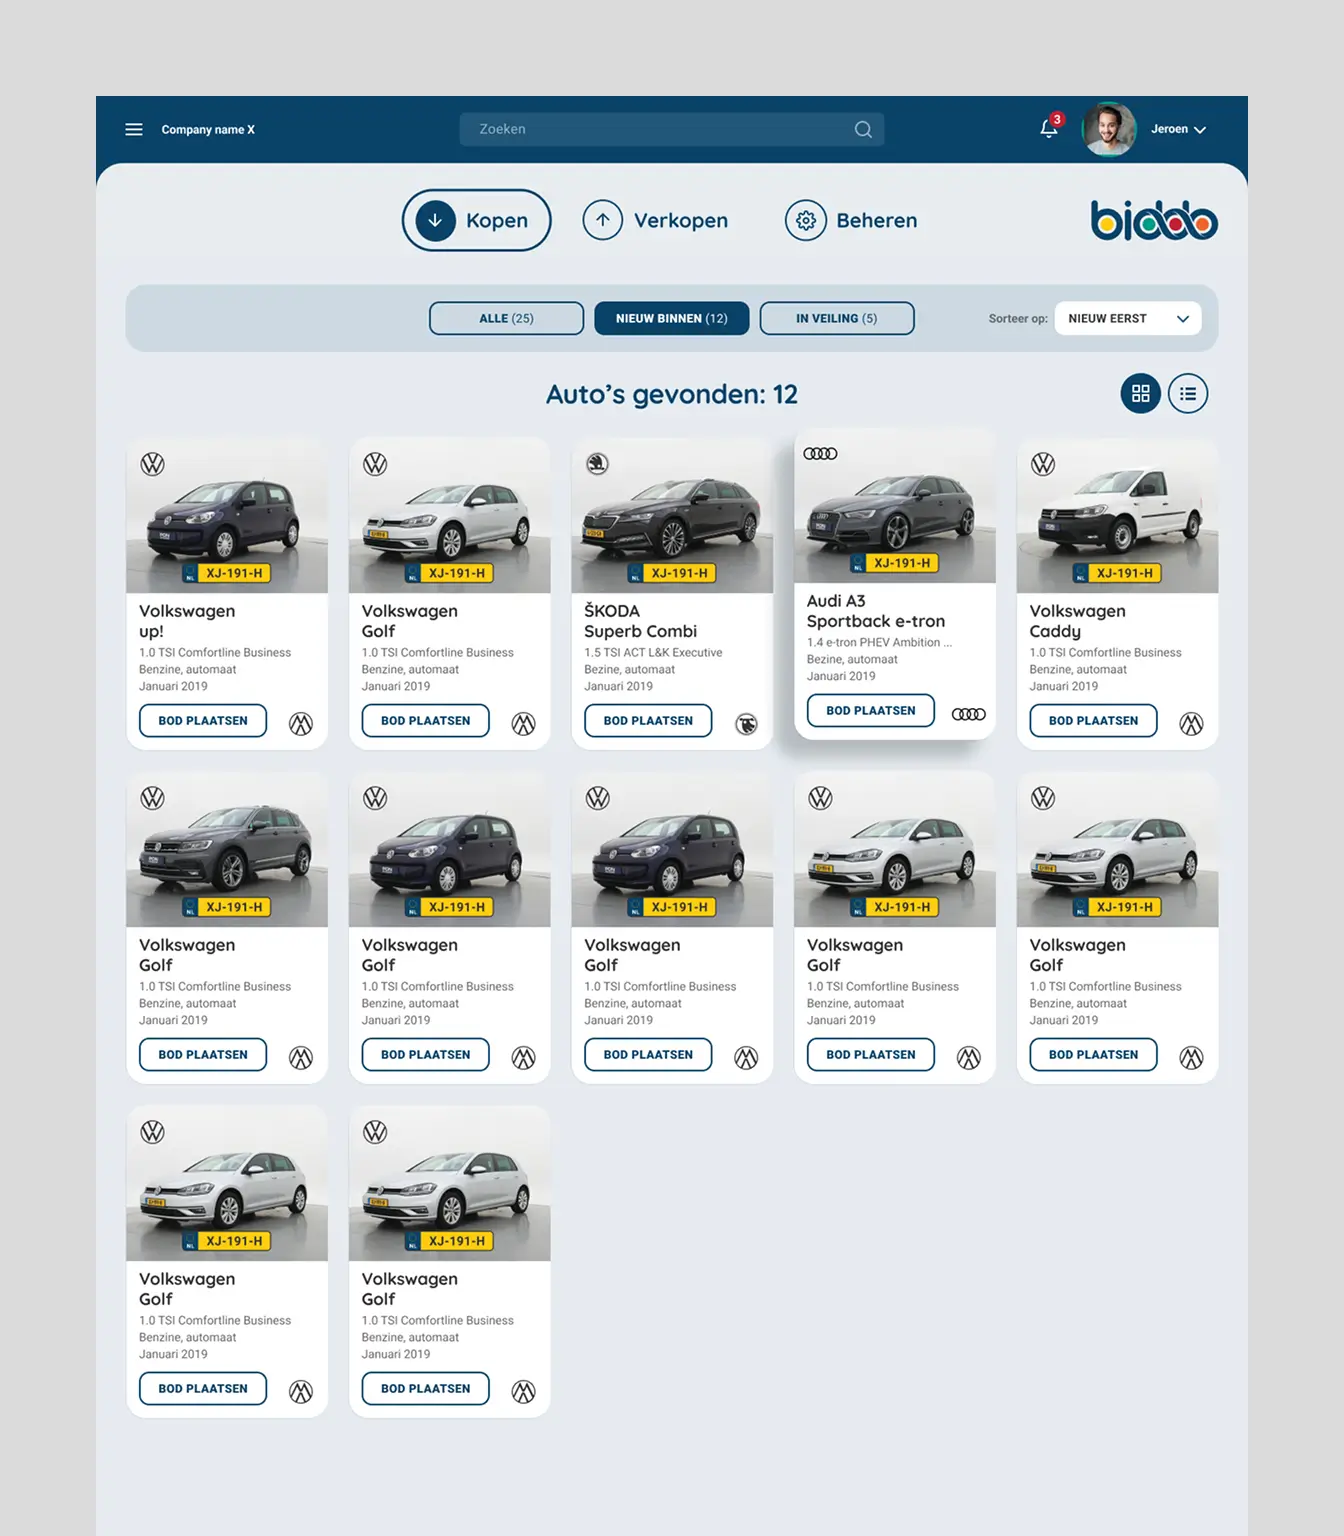Image resolution: width=1344 pixels, height=1536 pixels.
Task: Click Škoda brand icon on Superb card
Action: point(598,464)
